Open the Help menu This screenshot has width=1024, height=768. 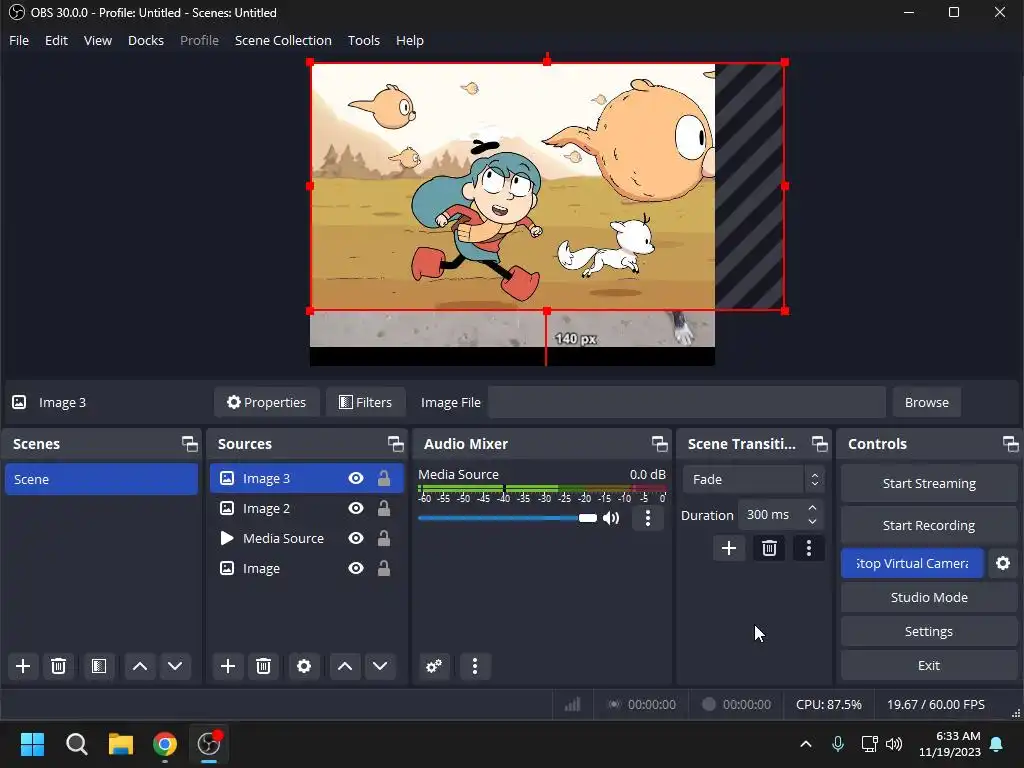[409, 40]
